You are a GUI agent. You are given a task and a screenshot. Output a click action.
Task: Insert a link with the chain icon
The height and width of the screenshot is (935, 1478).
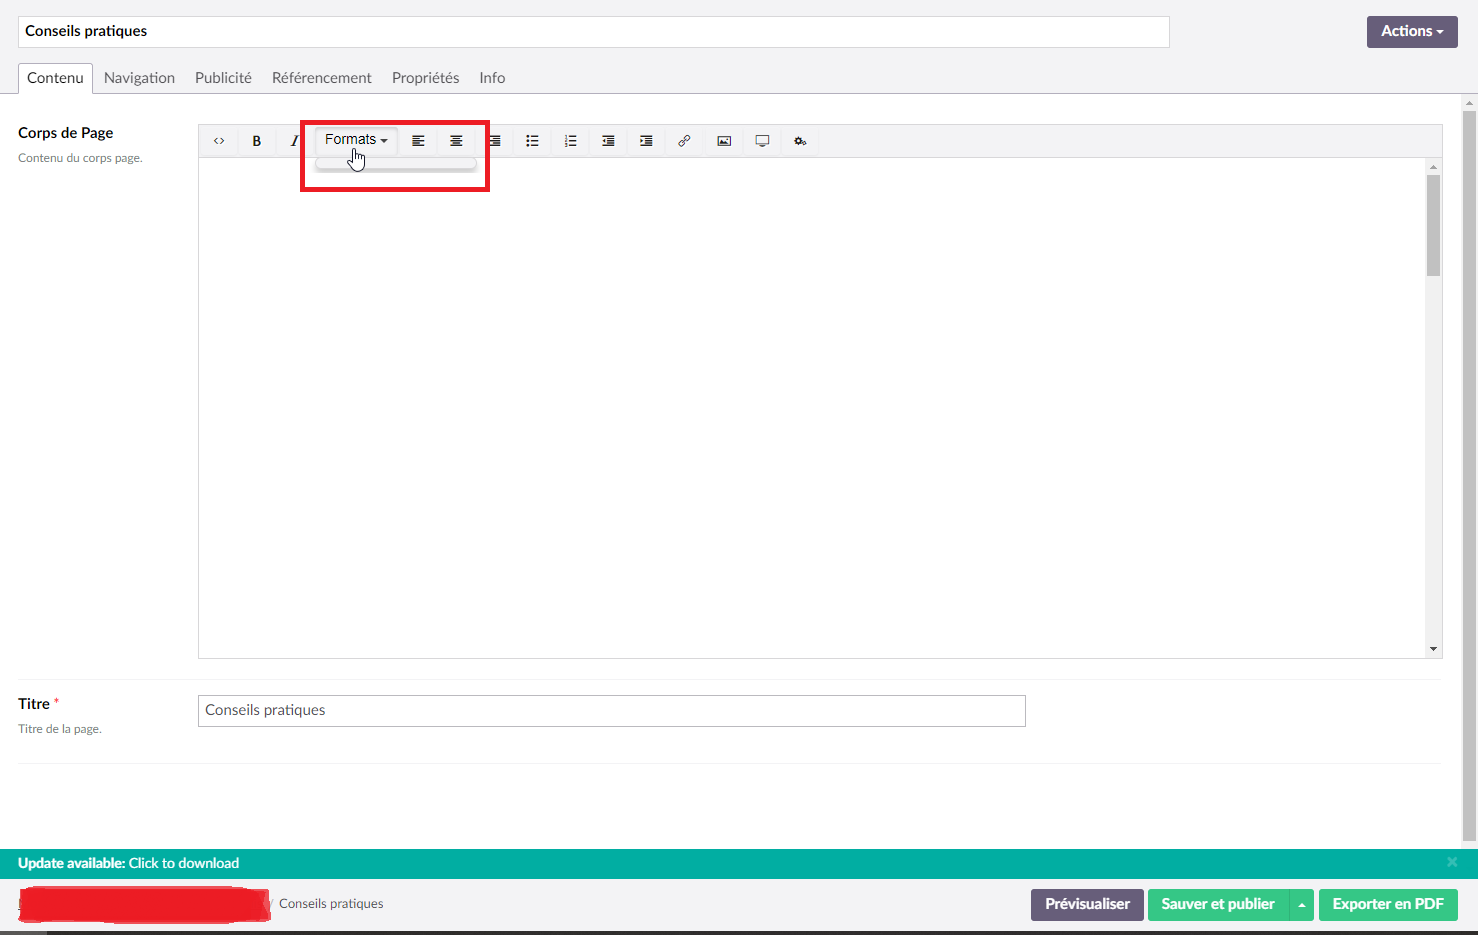click(684, 141)
